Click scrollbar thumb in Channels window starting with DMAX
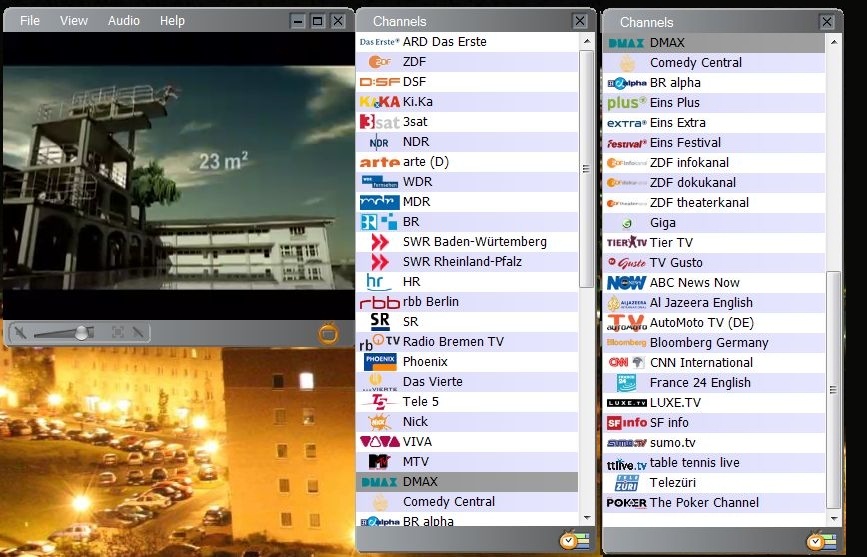 pos(834,389)
